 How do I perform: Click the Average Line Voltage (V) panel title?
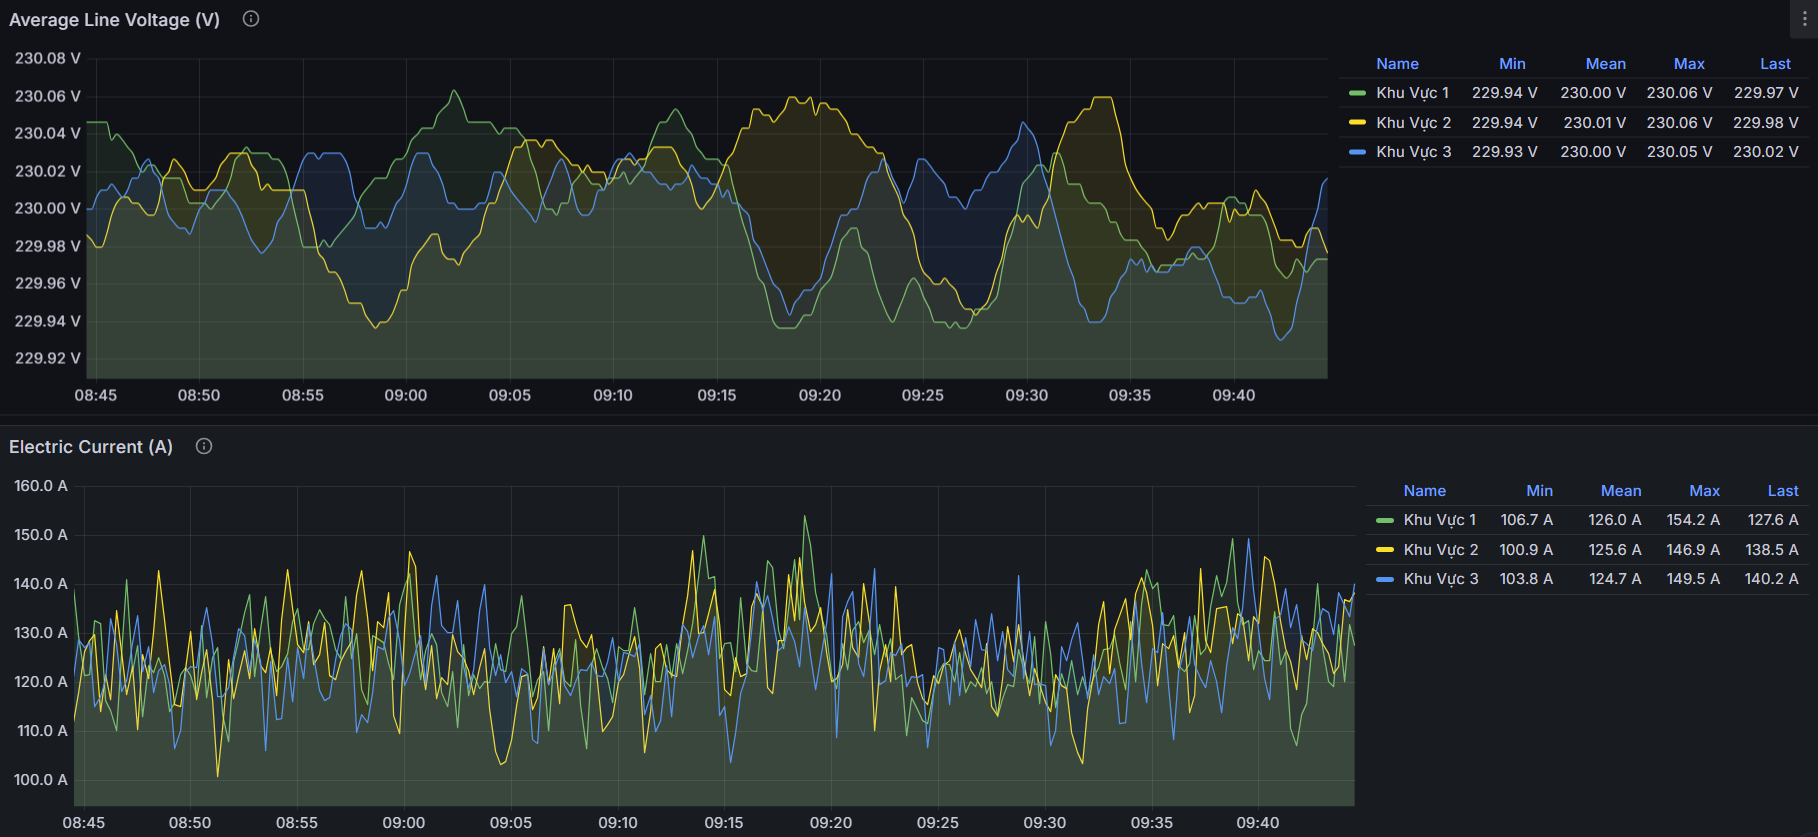[x=114, y=20]
